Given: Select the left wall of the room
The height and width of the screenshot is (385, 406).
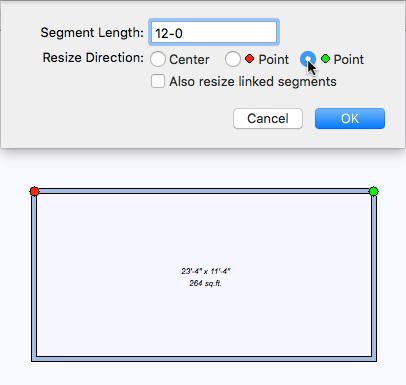Looking at the screenshot, I should [x=34, y=276].
